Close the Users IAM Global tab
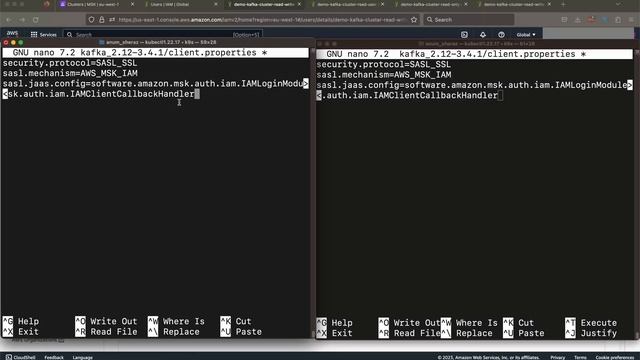 tap(216, 4)
